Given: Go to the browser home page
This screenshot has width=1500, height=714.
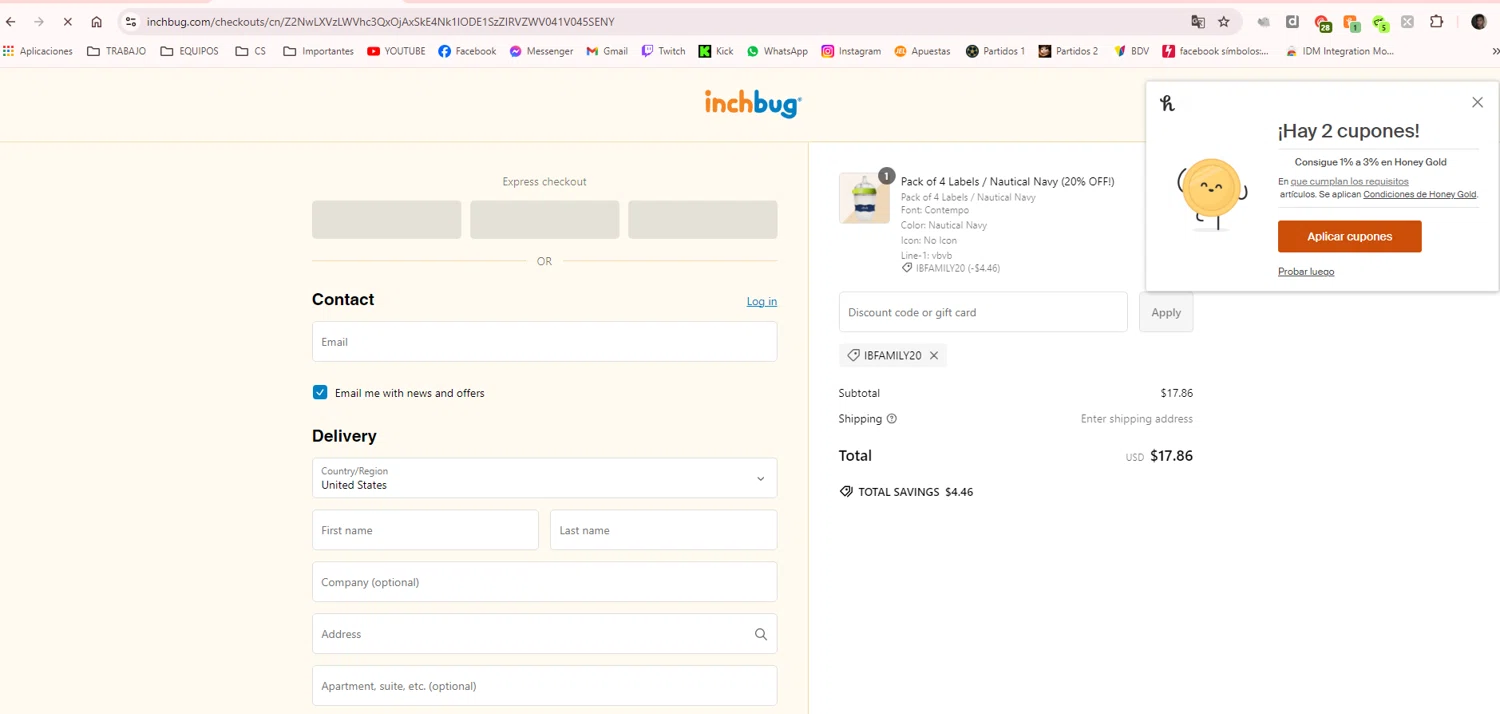Looking at the screenshot, I should click(96, 22).
